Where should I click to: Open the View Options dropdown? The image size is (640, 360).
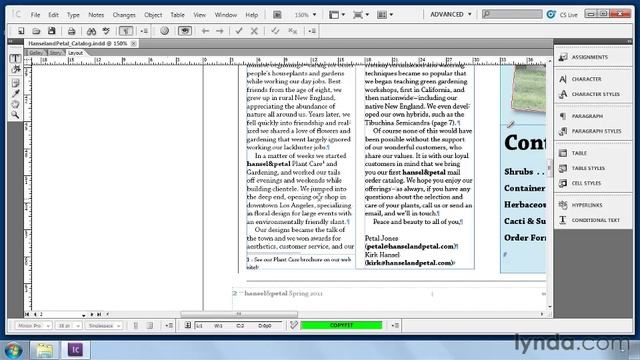tap(337, 15)
